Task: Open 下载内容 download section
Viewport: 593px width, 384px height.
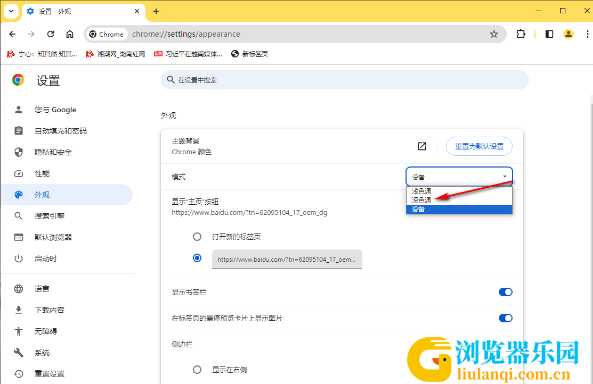Action: (67, 310)
